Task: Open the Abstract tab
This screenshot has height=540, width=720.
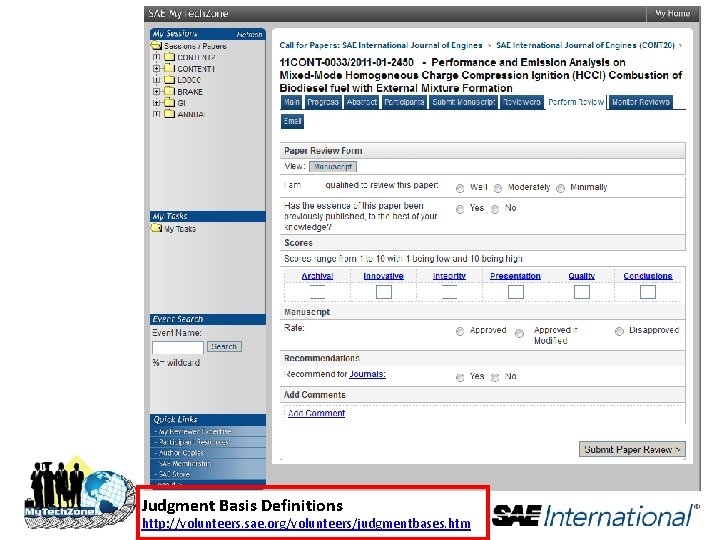Action: pyautogui.click(x=361, y=102)
